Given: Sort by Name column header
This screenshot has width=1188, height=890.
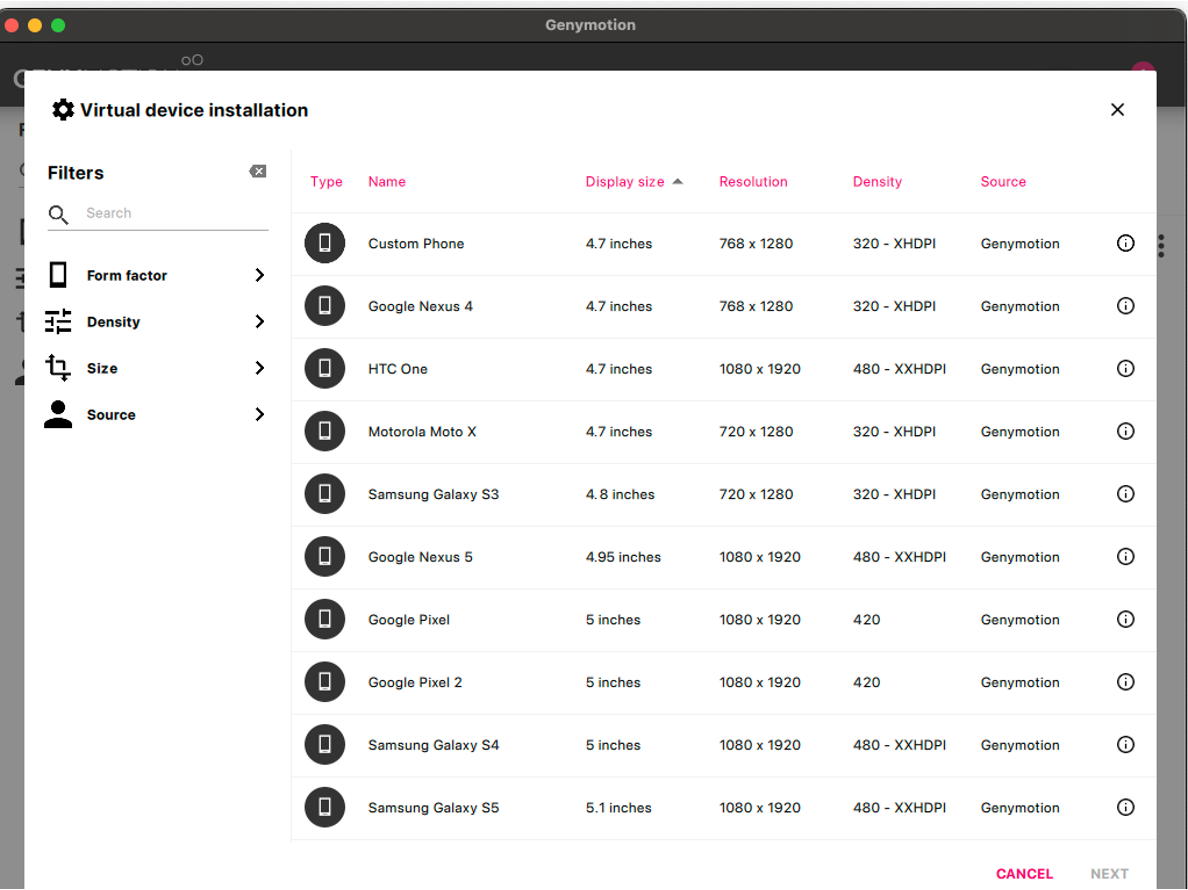Looking at the screenshot, I should point(387,182).
